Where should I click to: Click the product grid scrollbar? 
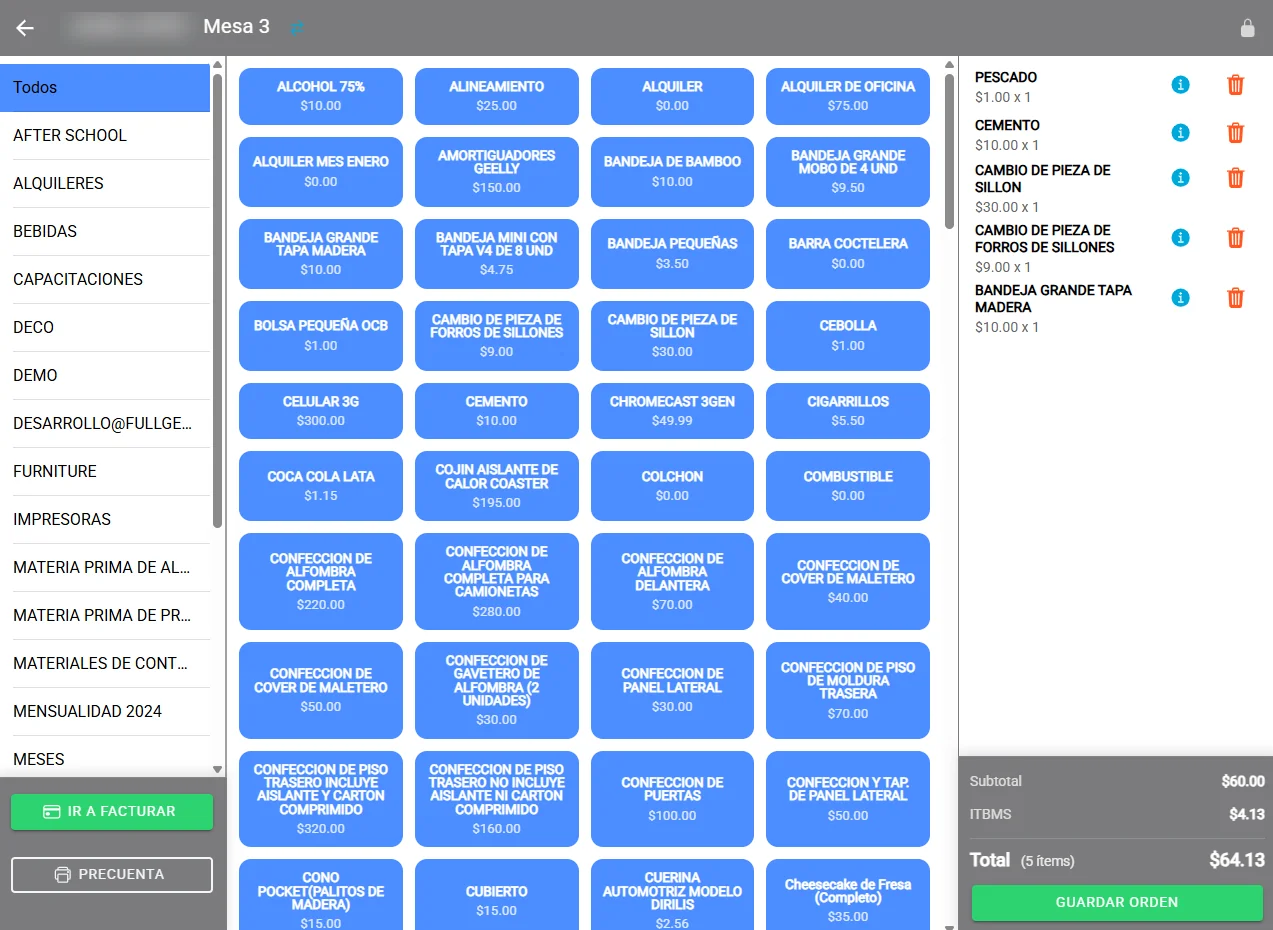coord(950,150)
